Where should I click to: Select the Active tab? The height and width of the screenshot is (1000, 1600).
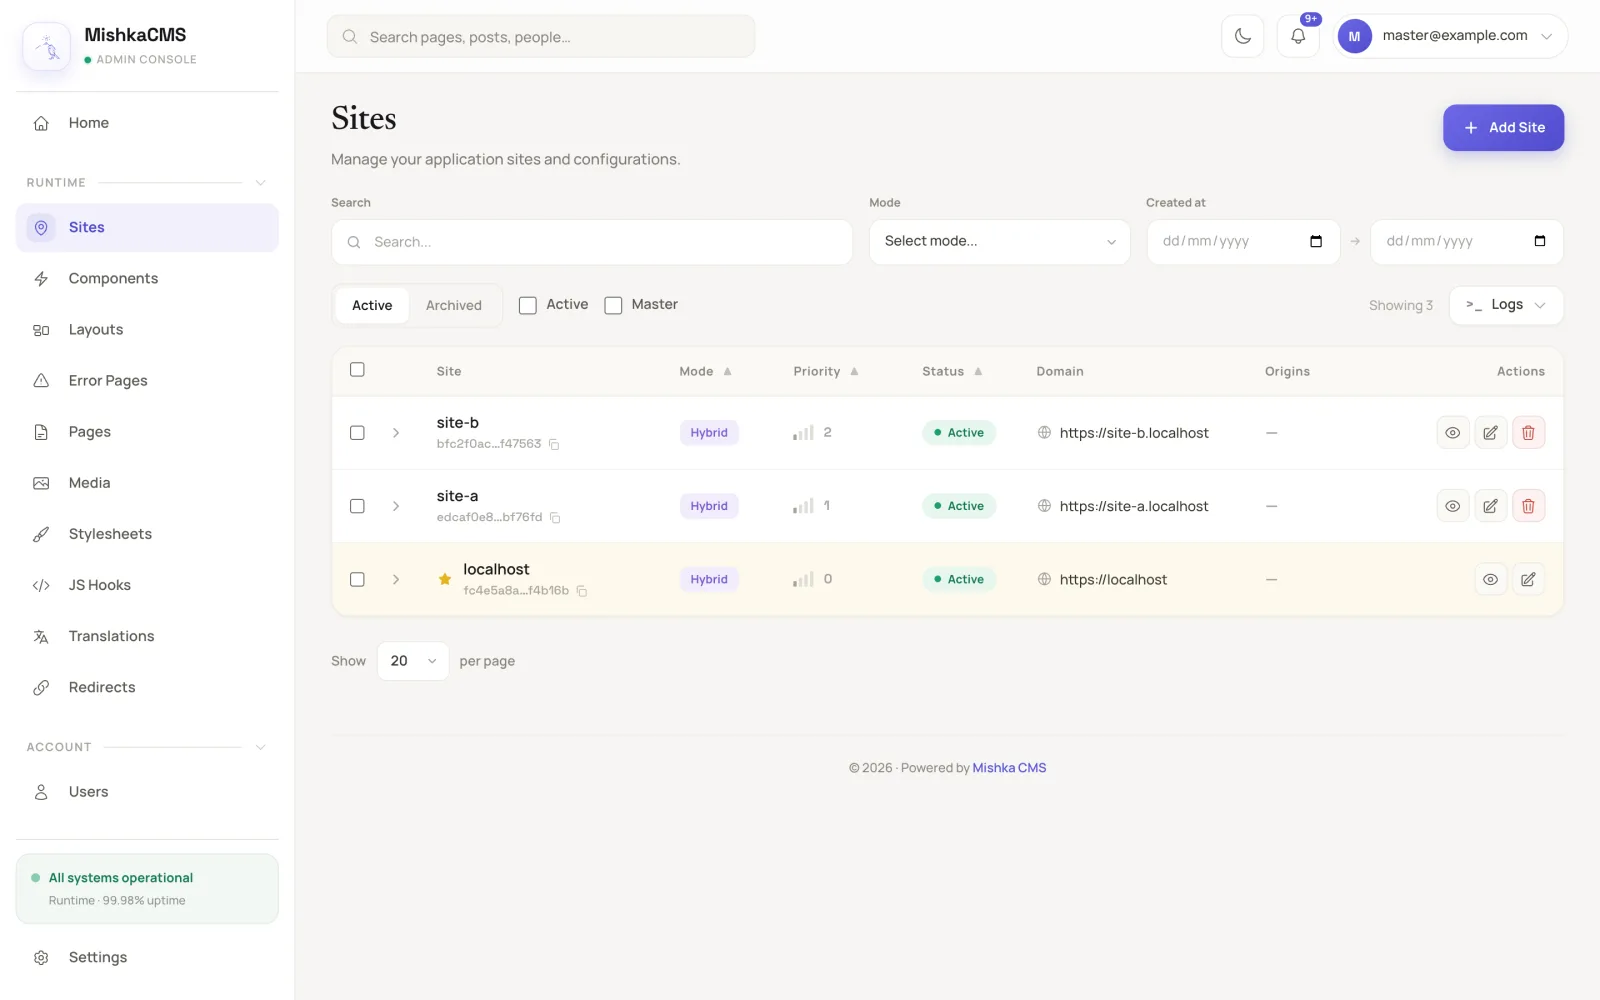click(372, 305)
